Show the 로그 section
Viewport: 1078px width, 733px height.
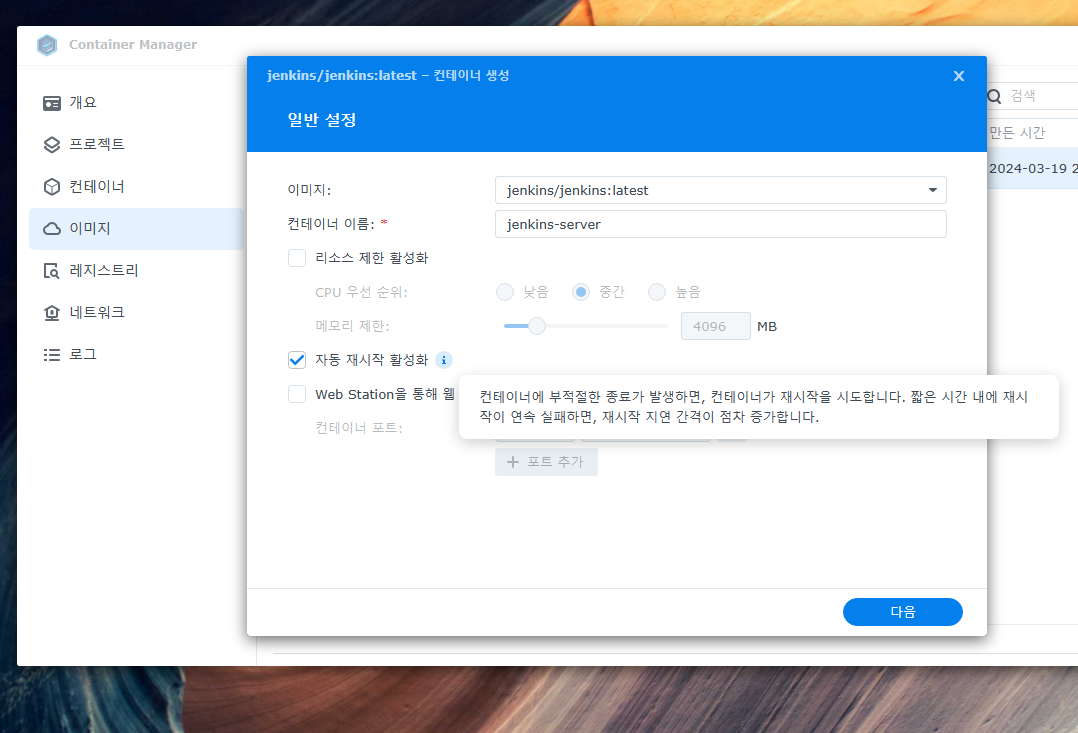tap(136, 354)
